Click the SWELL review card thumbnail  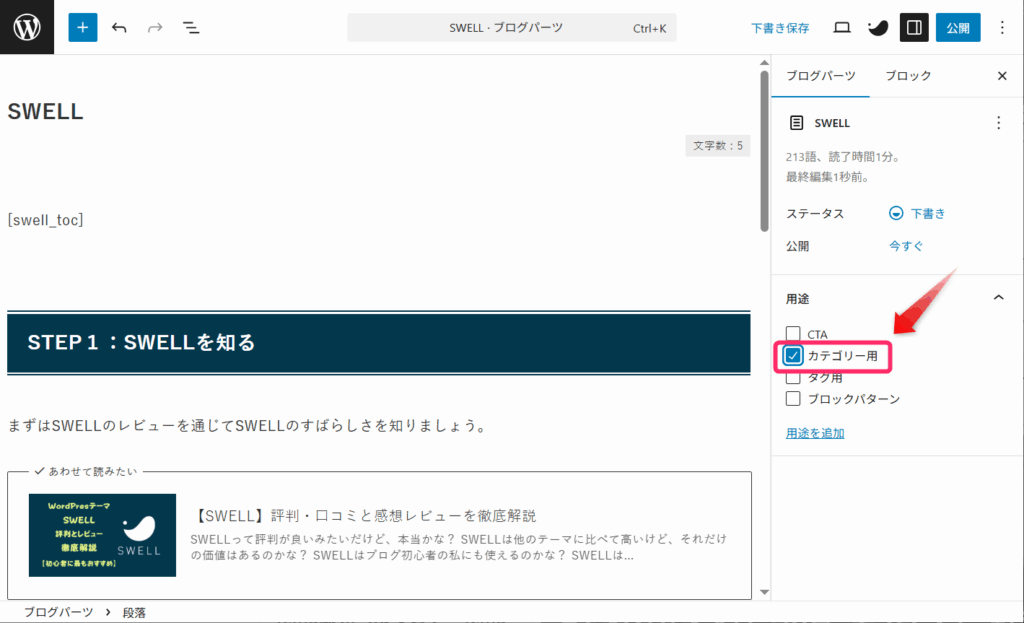pyautogui.click(x=102, y=535)
